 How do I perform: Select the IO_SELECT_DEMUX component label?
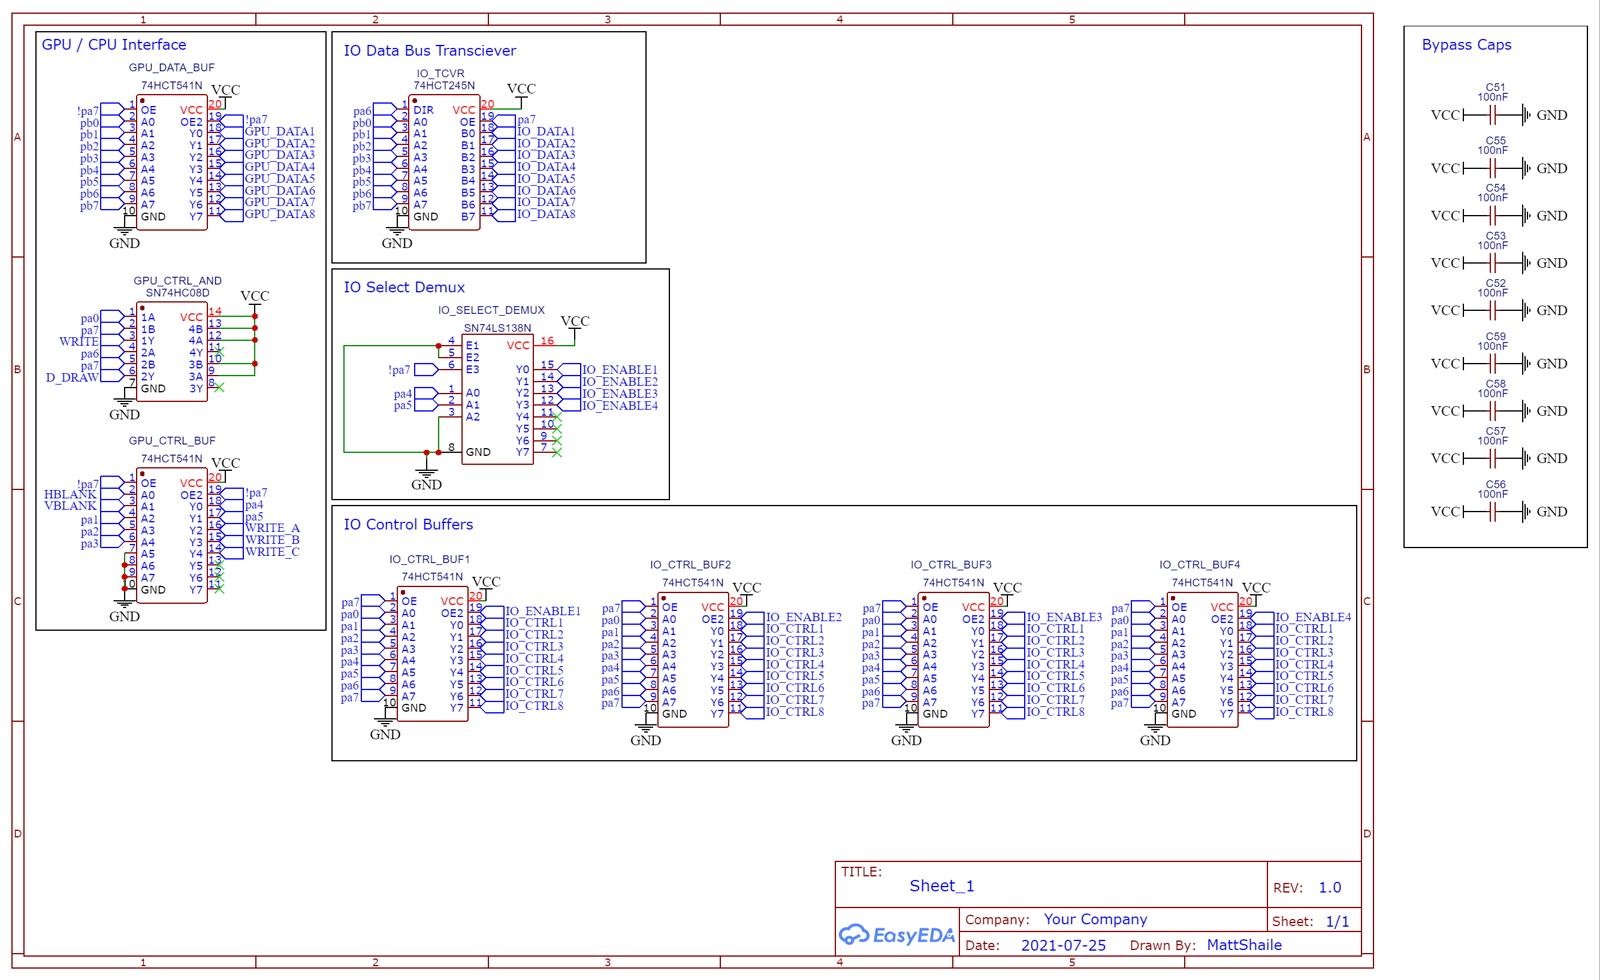(491, 310)
